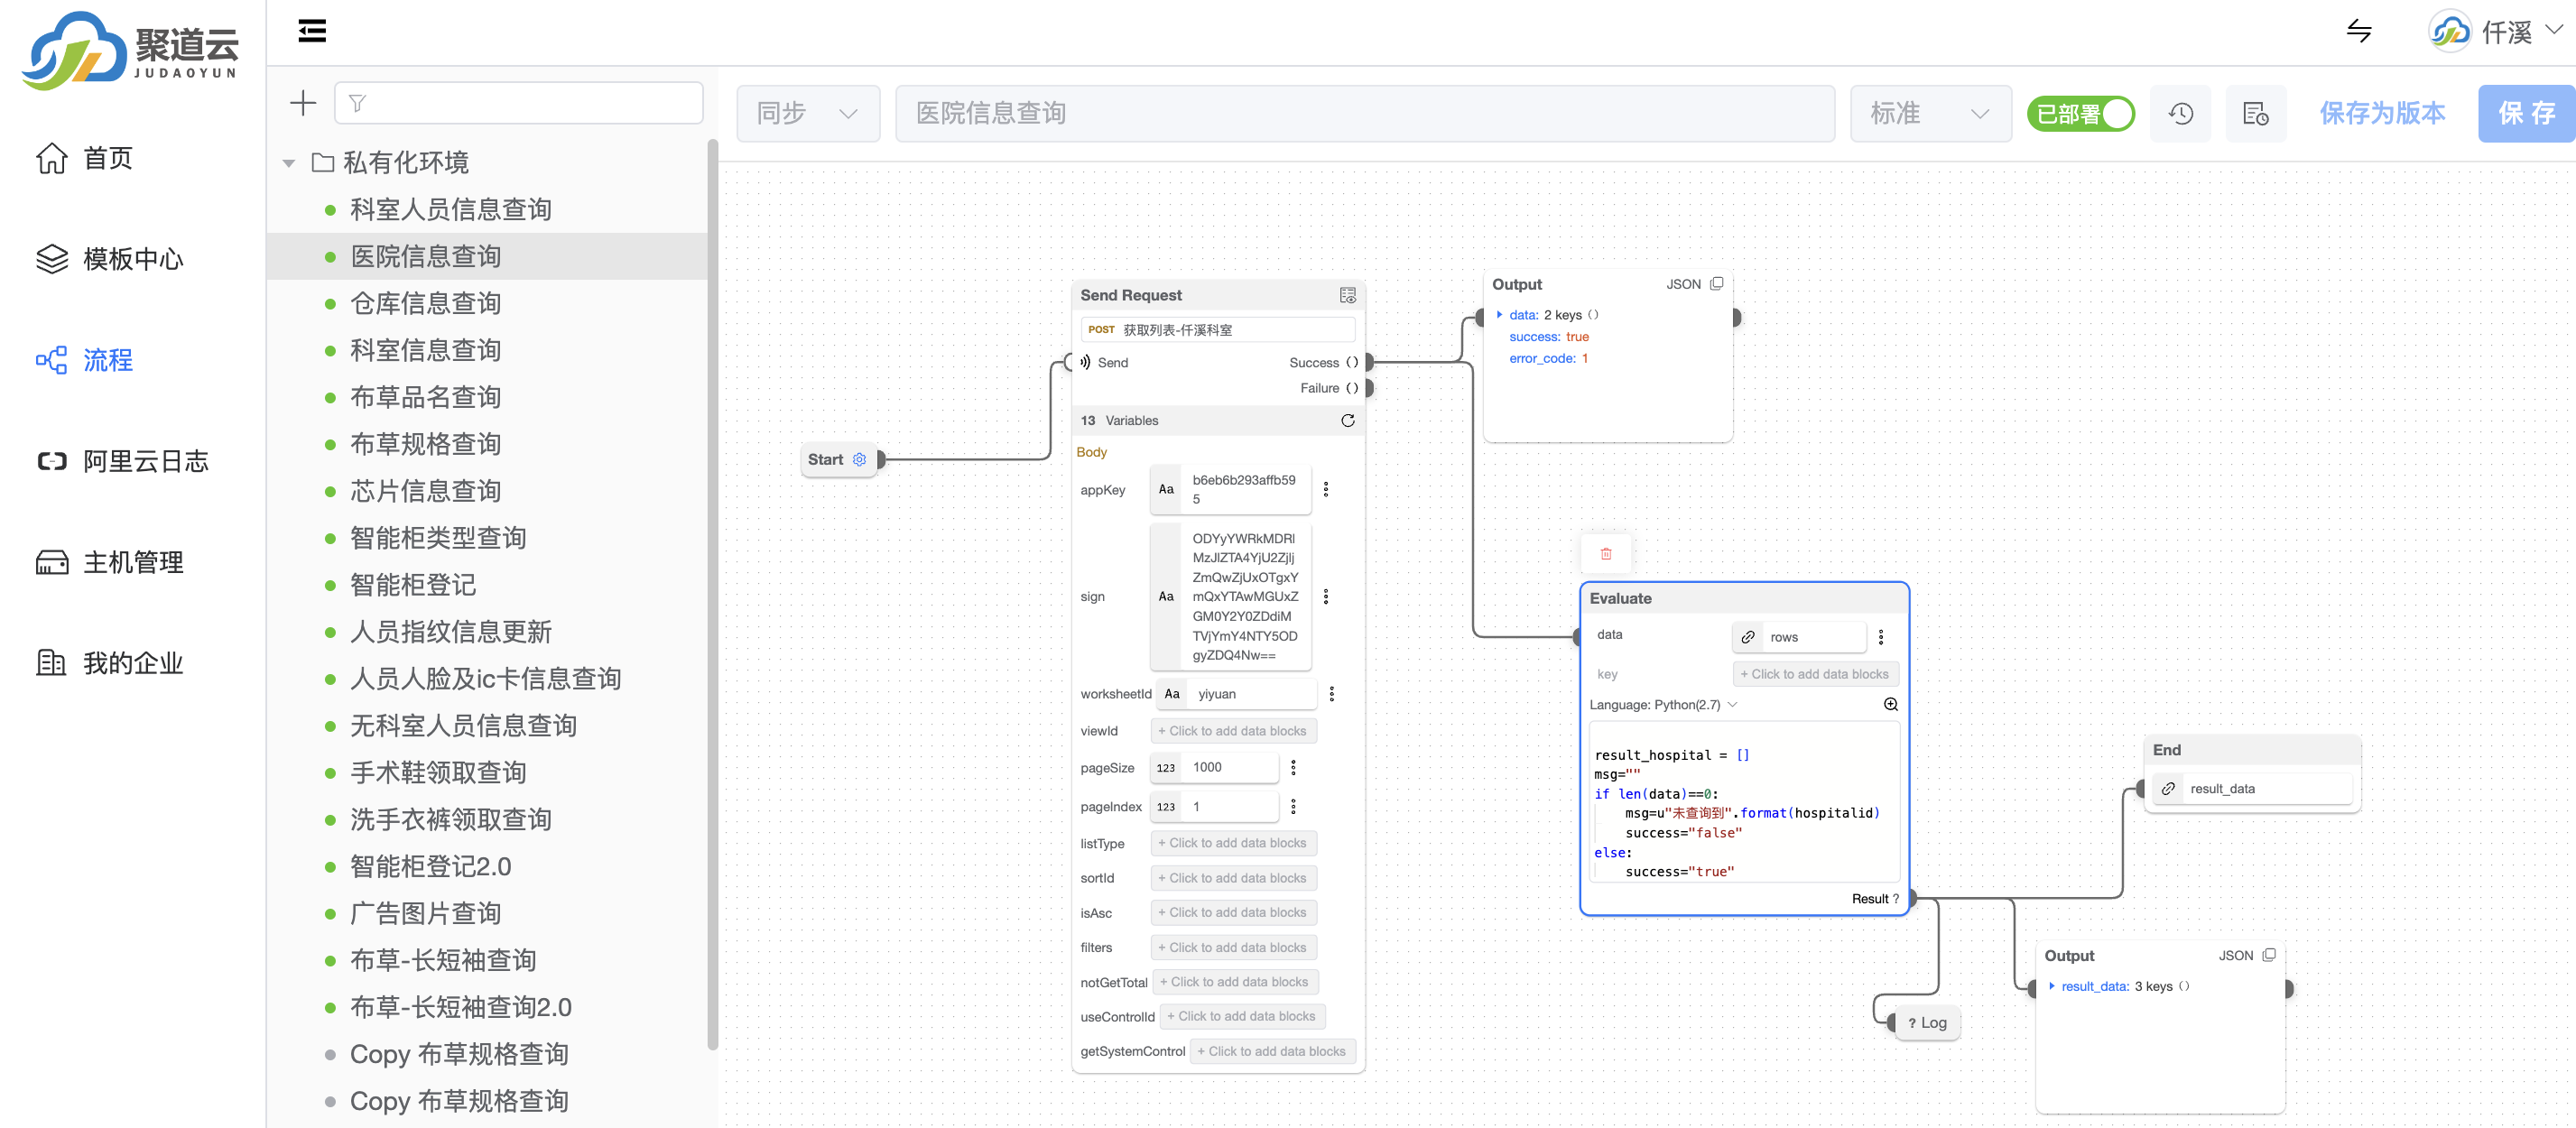Open worksheetId field options menu
The image size is (2576, 1128).
[x=1331, y=693]
